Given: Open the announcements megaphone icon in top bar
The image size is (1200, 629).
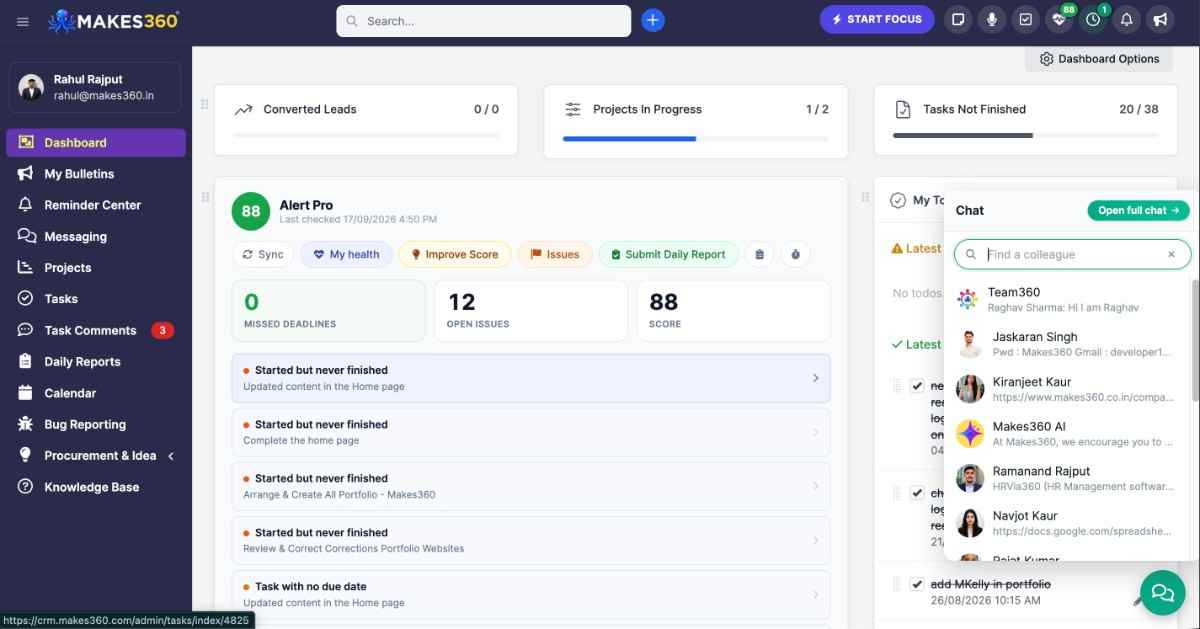Looking at the screenshot, I should click(x=1160, y=19).
